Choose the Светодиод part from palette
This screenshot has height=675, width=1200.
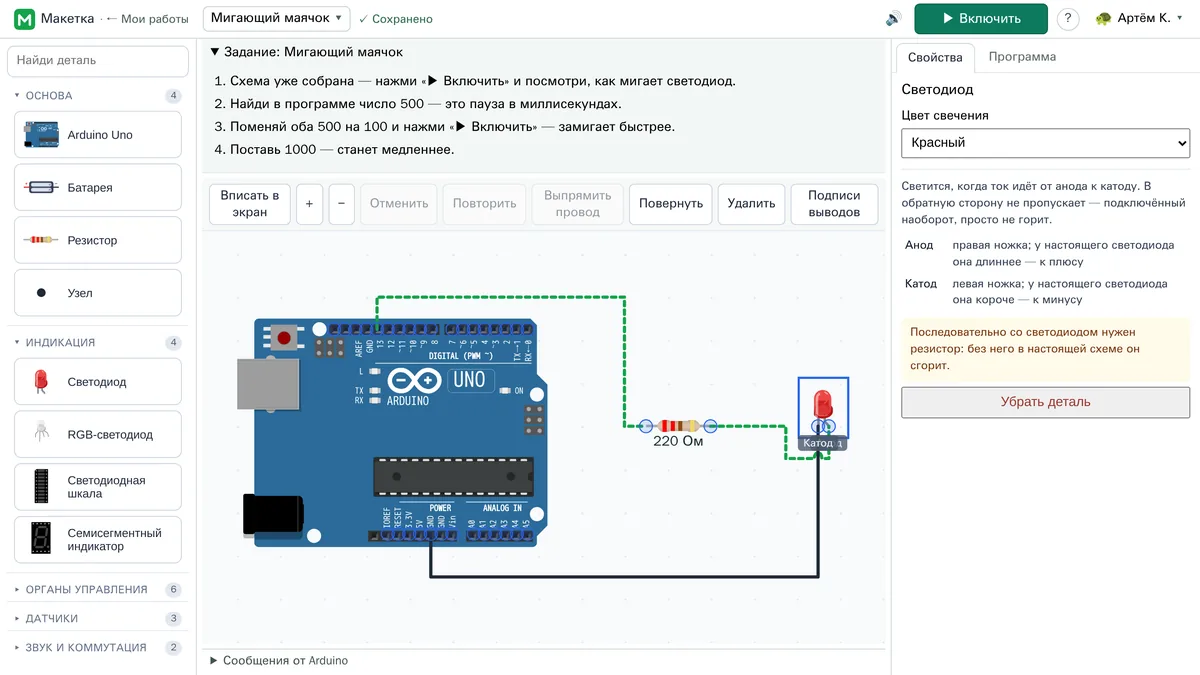(98, 382)
